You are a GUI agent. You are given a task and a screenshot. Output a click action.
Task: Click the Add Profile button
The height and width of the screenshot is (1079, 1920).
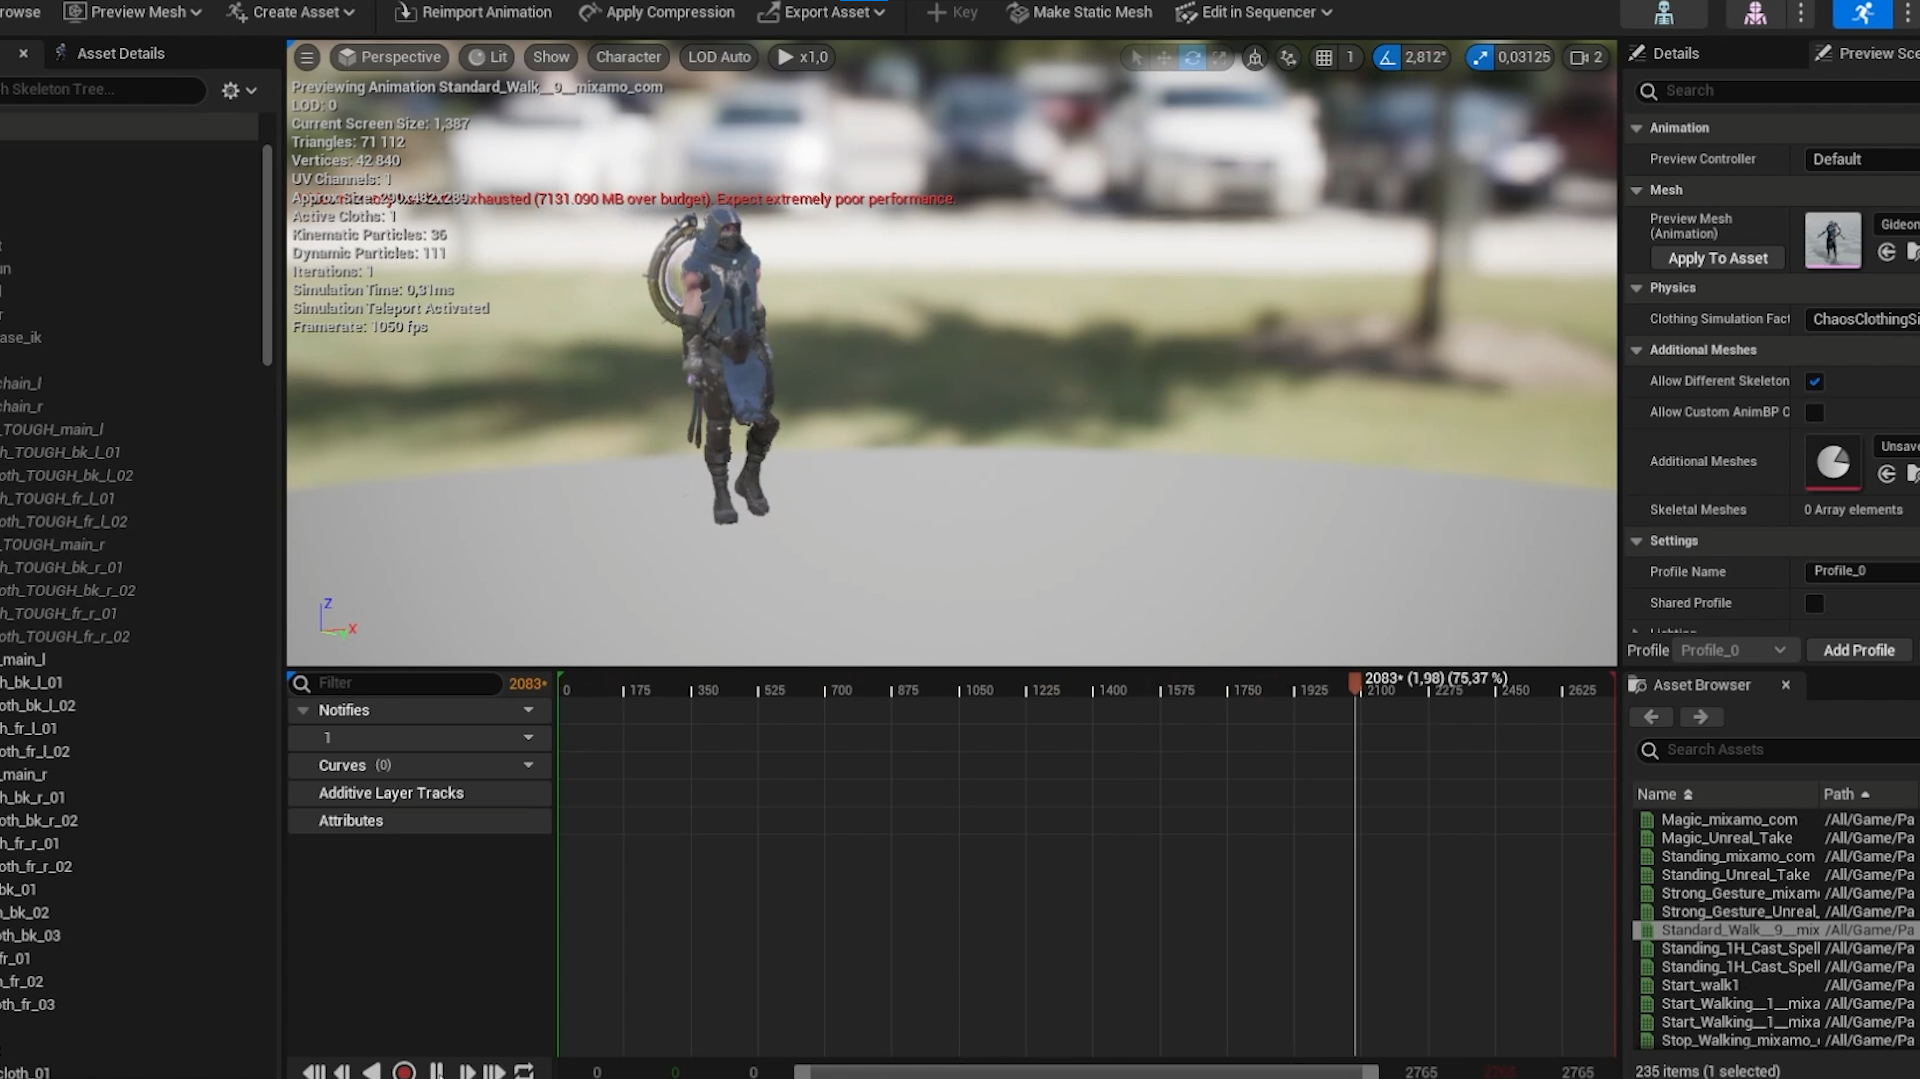point(1858,651)
